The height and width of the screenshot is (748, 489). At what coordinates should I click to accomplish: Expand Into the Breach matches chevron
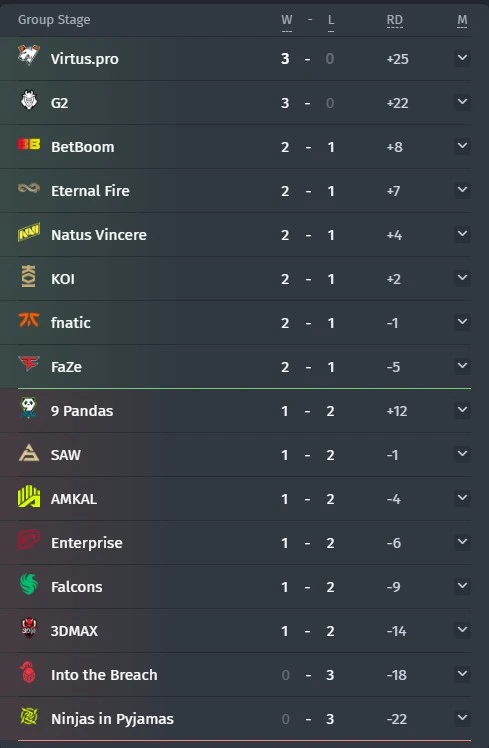click(462, 674)
